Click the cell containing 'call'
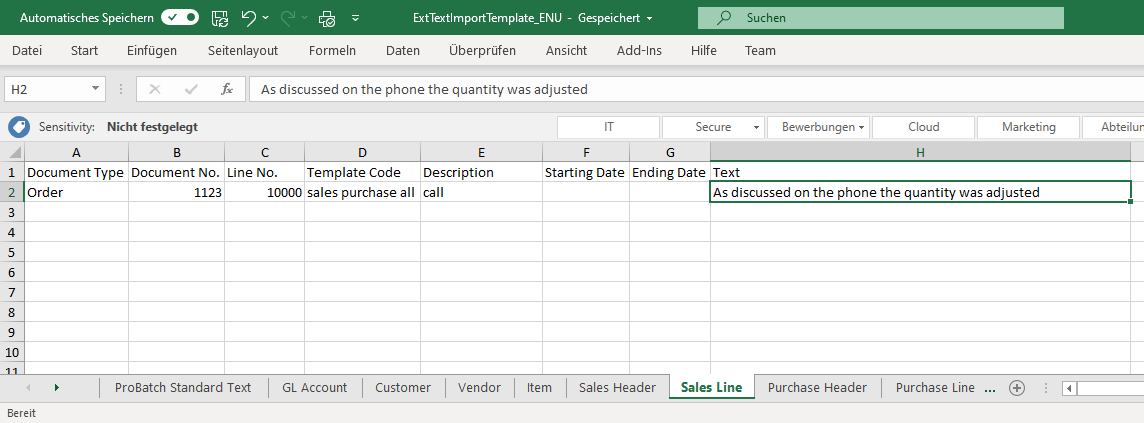Screen dimensions: 1144x423 coord(482,193)
